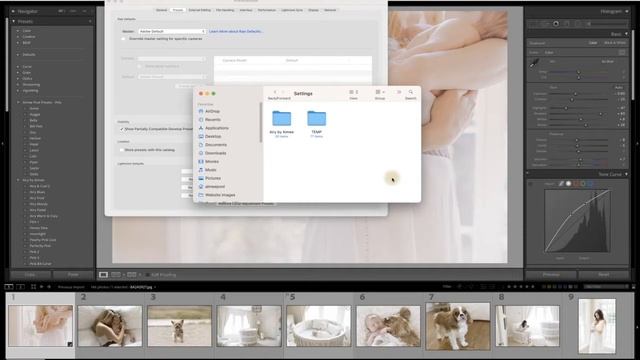Click the plus icon in Presets header
Viewport: 640px width, 360px height.
tap(90, 21)
